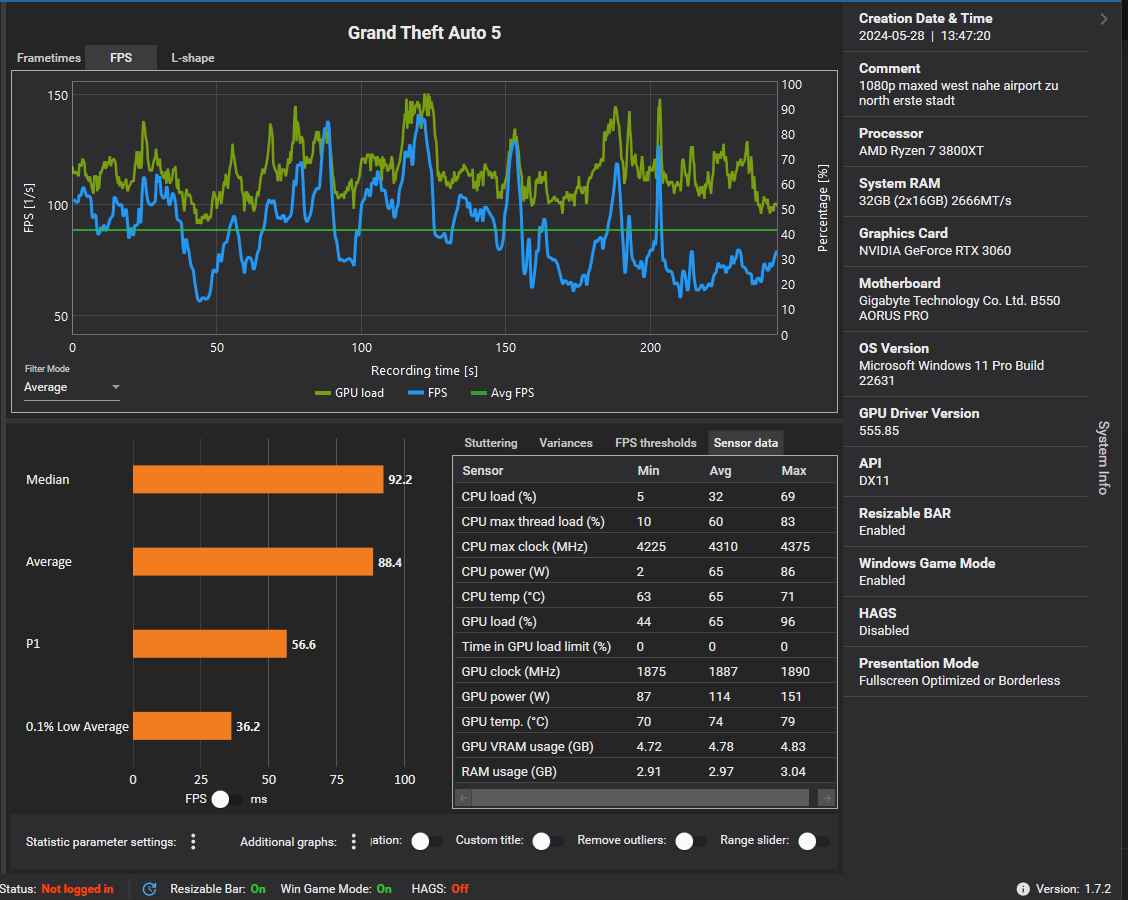Image resolution: width=1128 pixels, height=900 pixels.
Task: Toggle GPU load legend entry
Action: [350, 393]
